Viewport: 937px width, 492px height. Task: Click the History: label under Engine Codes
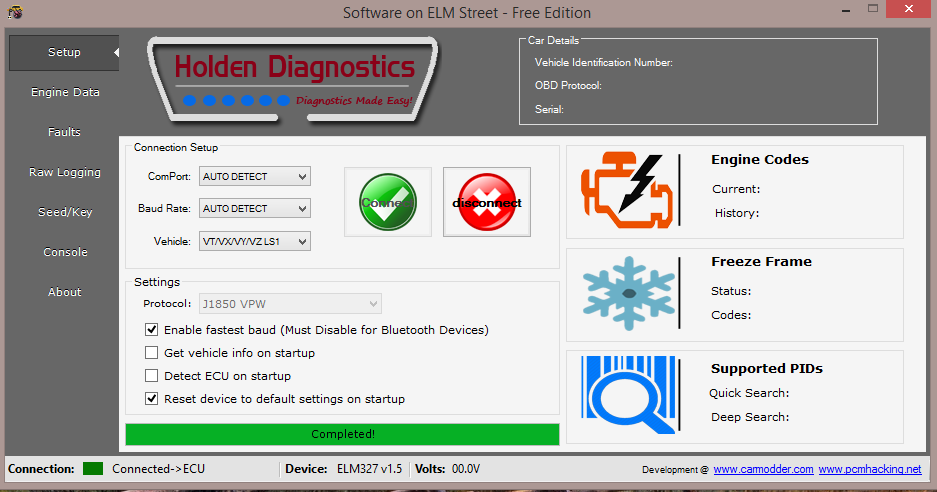coord(737,213)
